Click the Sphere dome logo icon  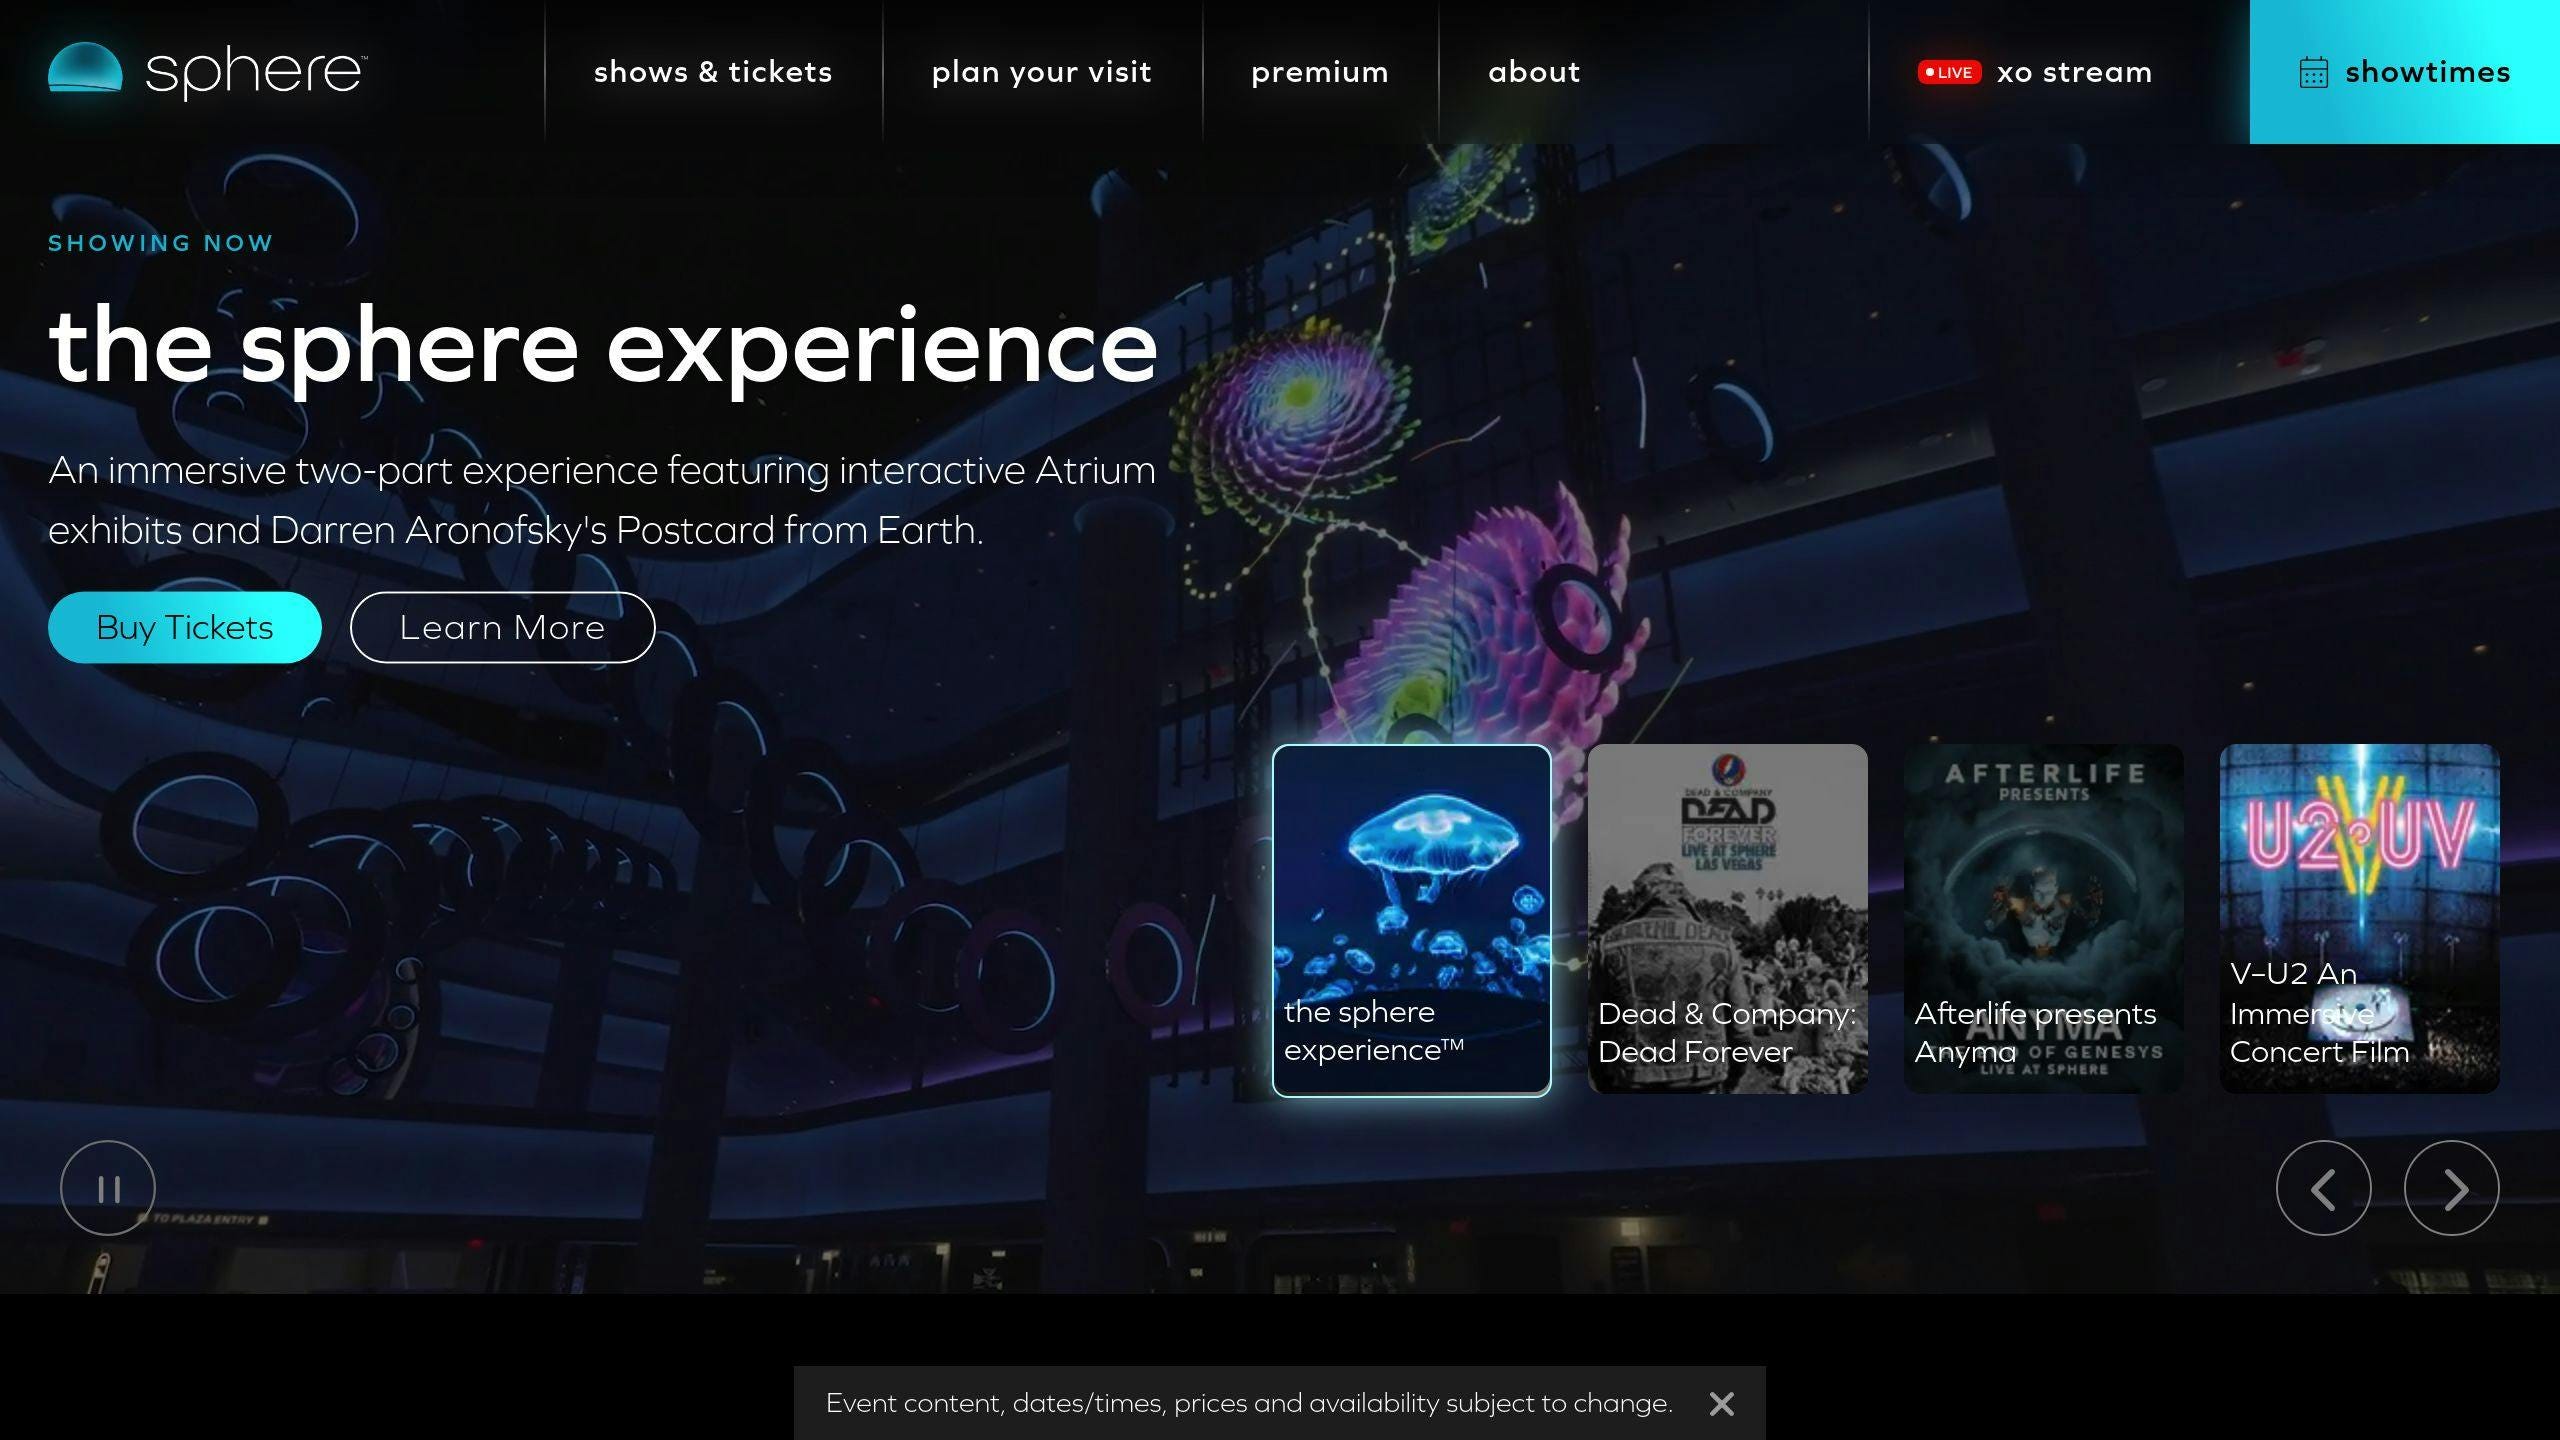coord(85,68)
